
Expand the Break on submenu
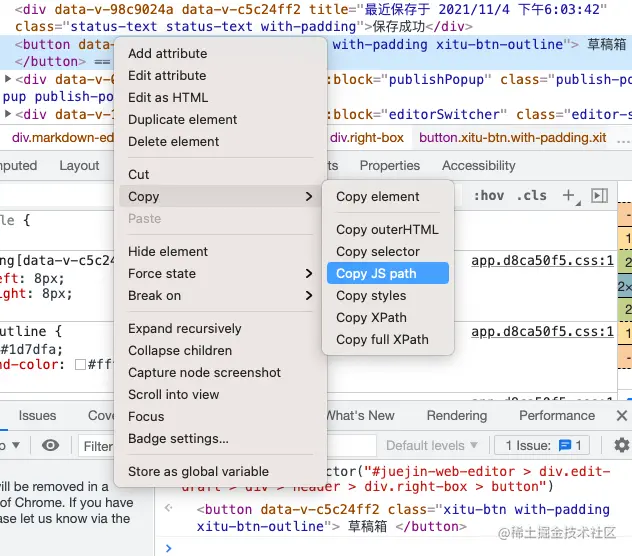(309, 296)
